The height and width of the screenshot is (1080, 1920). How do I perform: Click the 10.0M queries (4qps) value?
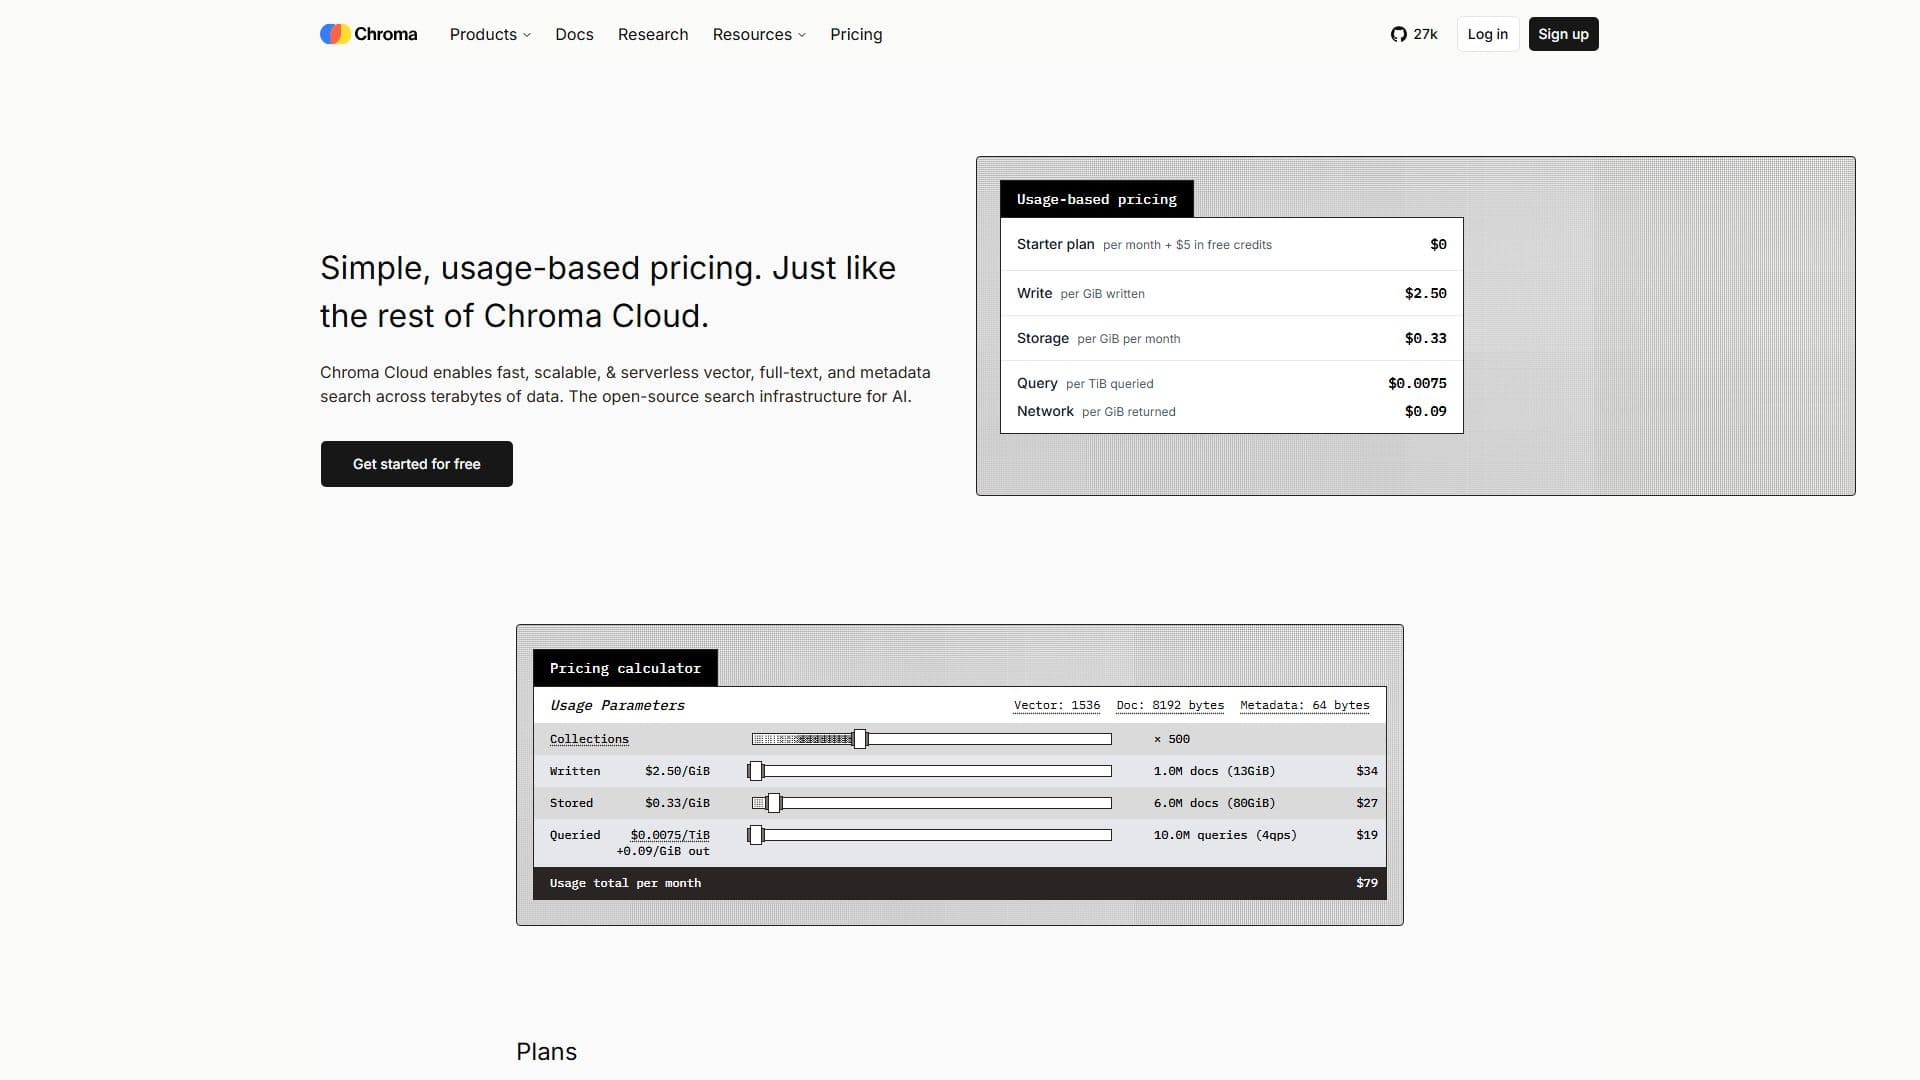click(x=1225, y=835)
